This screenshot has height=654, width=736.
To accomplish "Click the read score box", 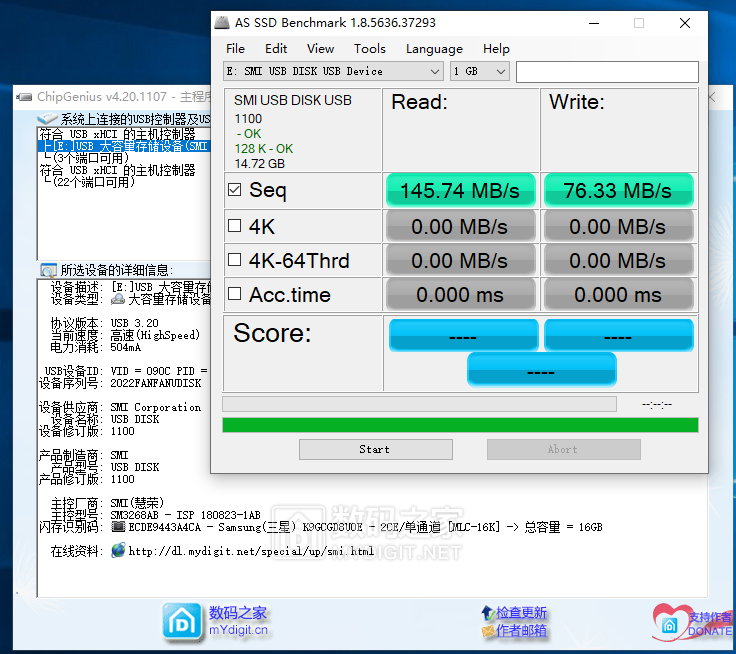I will tap(463, 335).
